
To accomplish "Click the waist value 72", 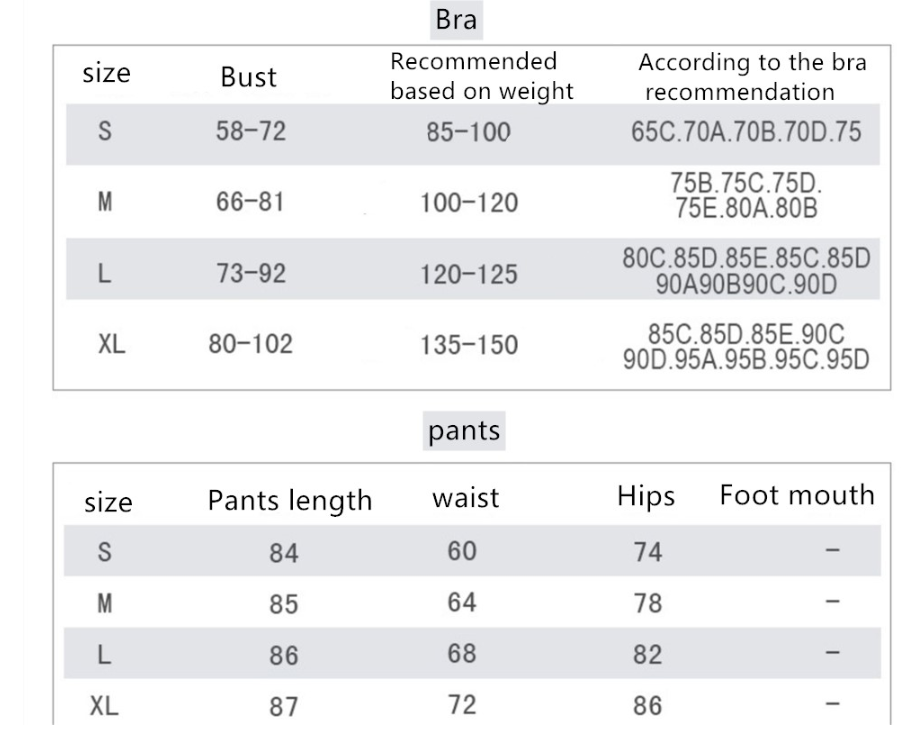I will coord(462,705).
